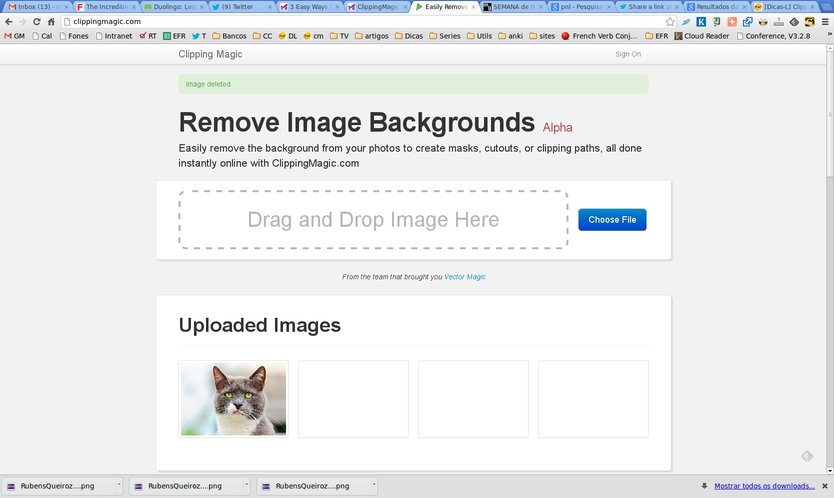The height and width of the screenshot is (498, 834).
Task: Open the EFR bookmark with green icon
Action: coord(174,36)
